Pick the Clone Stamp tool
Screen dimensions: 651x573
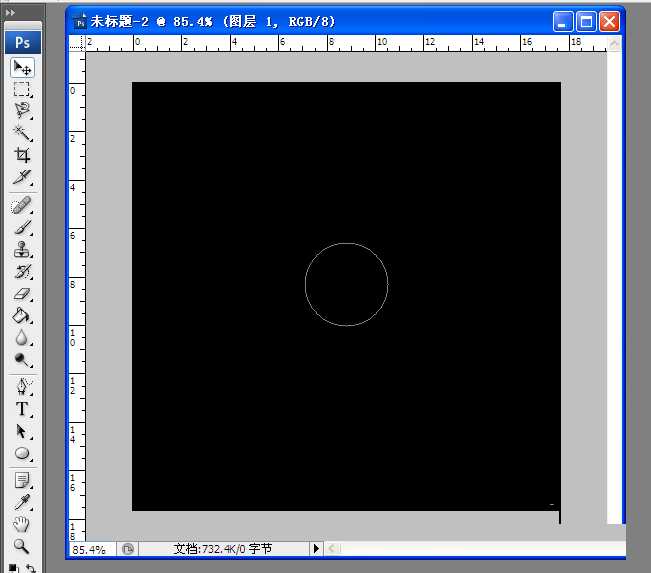21,250
